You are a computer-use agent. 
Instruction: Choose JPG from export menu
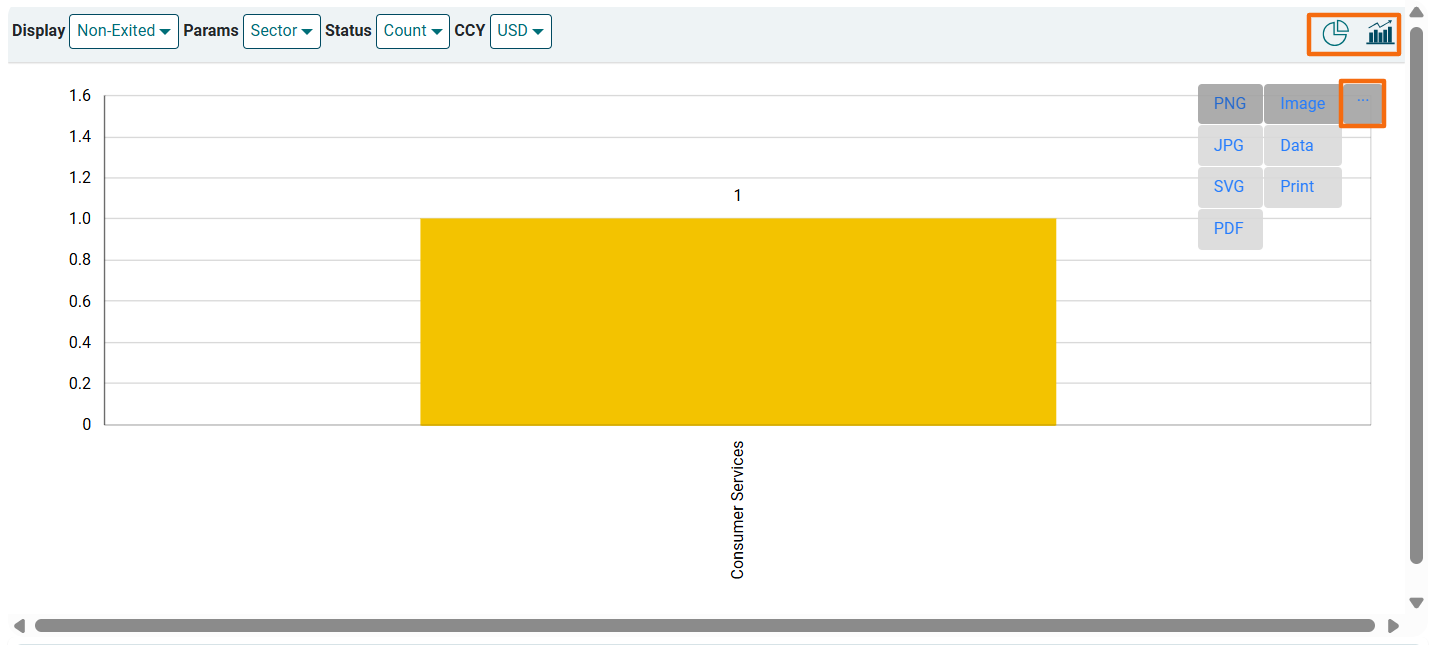click(x=1229, y=146)
